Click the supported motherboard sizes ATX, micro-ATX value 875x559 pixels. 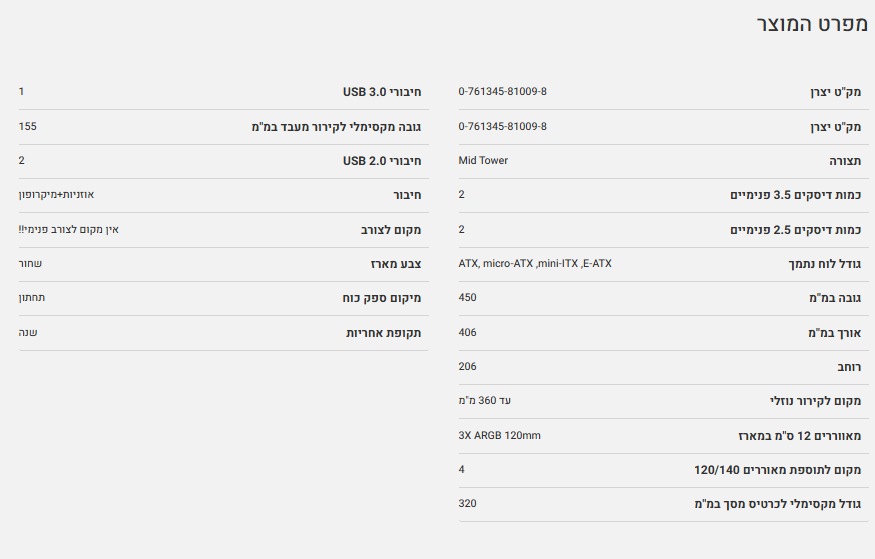pyautogui.click(x=534, y=264)
